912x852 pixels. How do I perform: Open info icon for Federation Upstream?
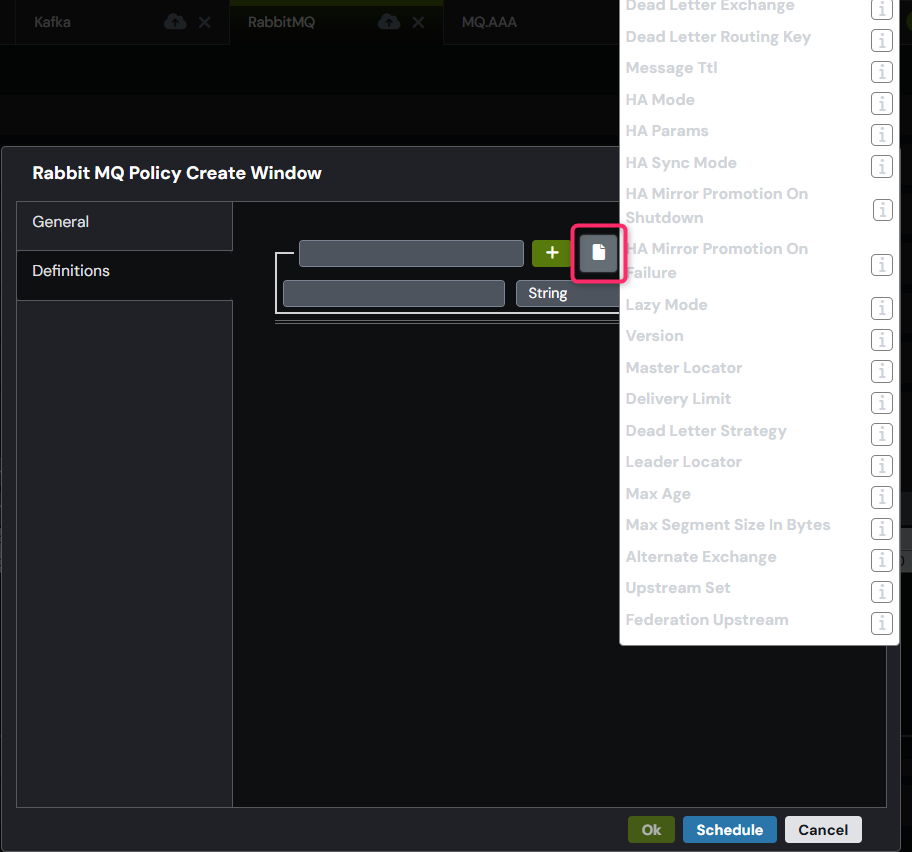point(882,623)
